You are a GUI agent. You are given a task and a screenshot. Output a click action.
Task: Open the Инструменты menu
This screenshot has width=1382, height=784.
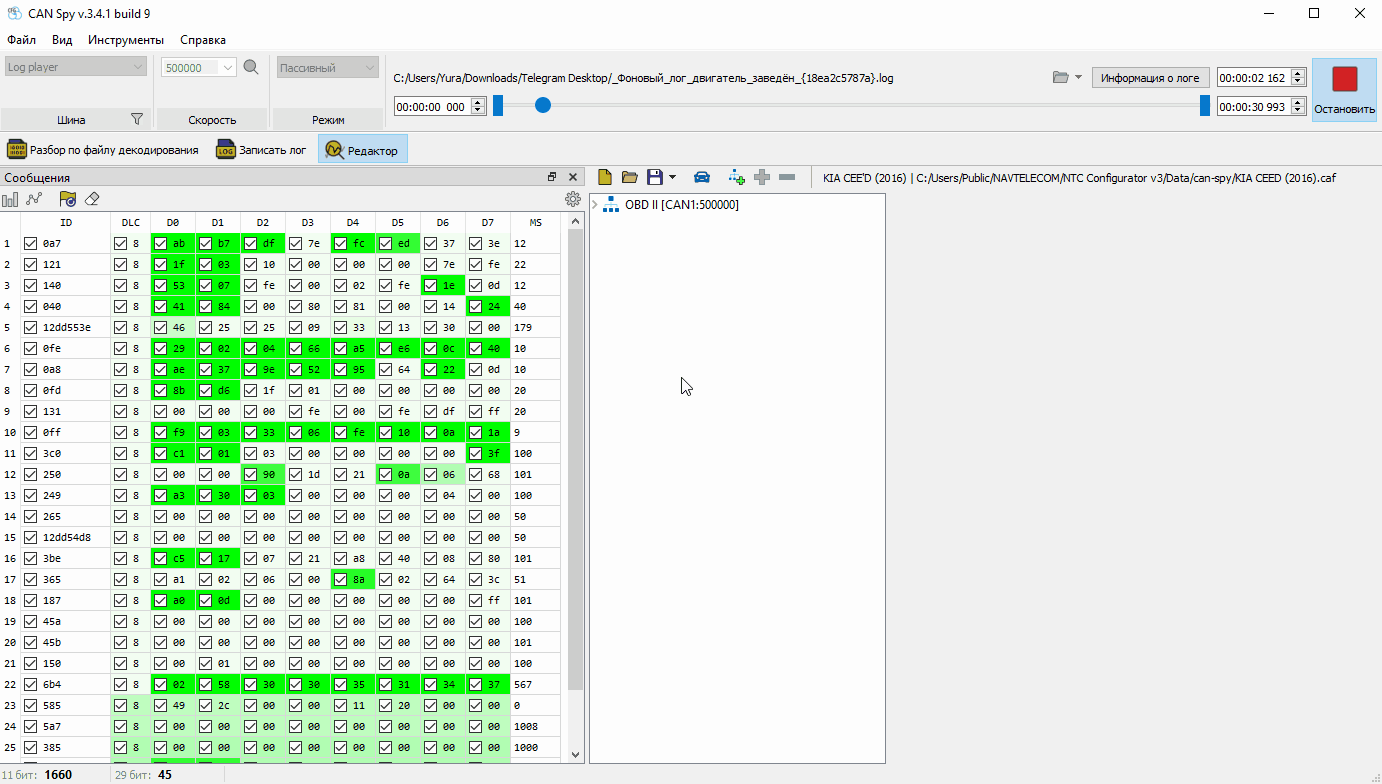[126, 40]
